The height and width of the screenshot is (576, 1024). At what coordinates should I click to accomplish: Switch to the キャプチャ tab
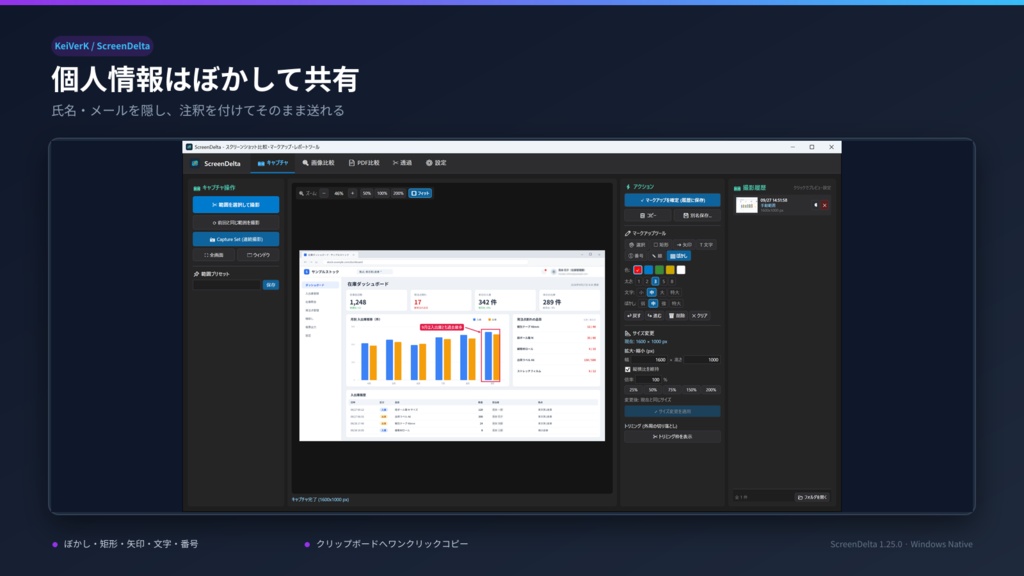pos(273,163)
